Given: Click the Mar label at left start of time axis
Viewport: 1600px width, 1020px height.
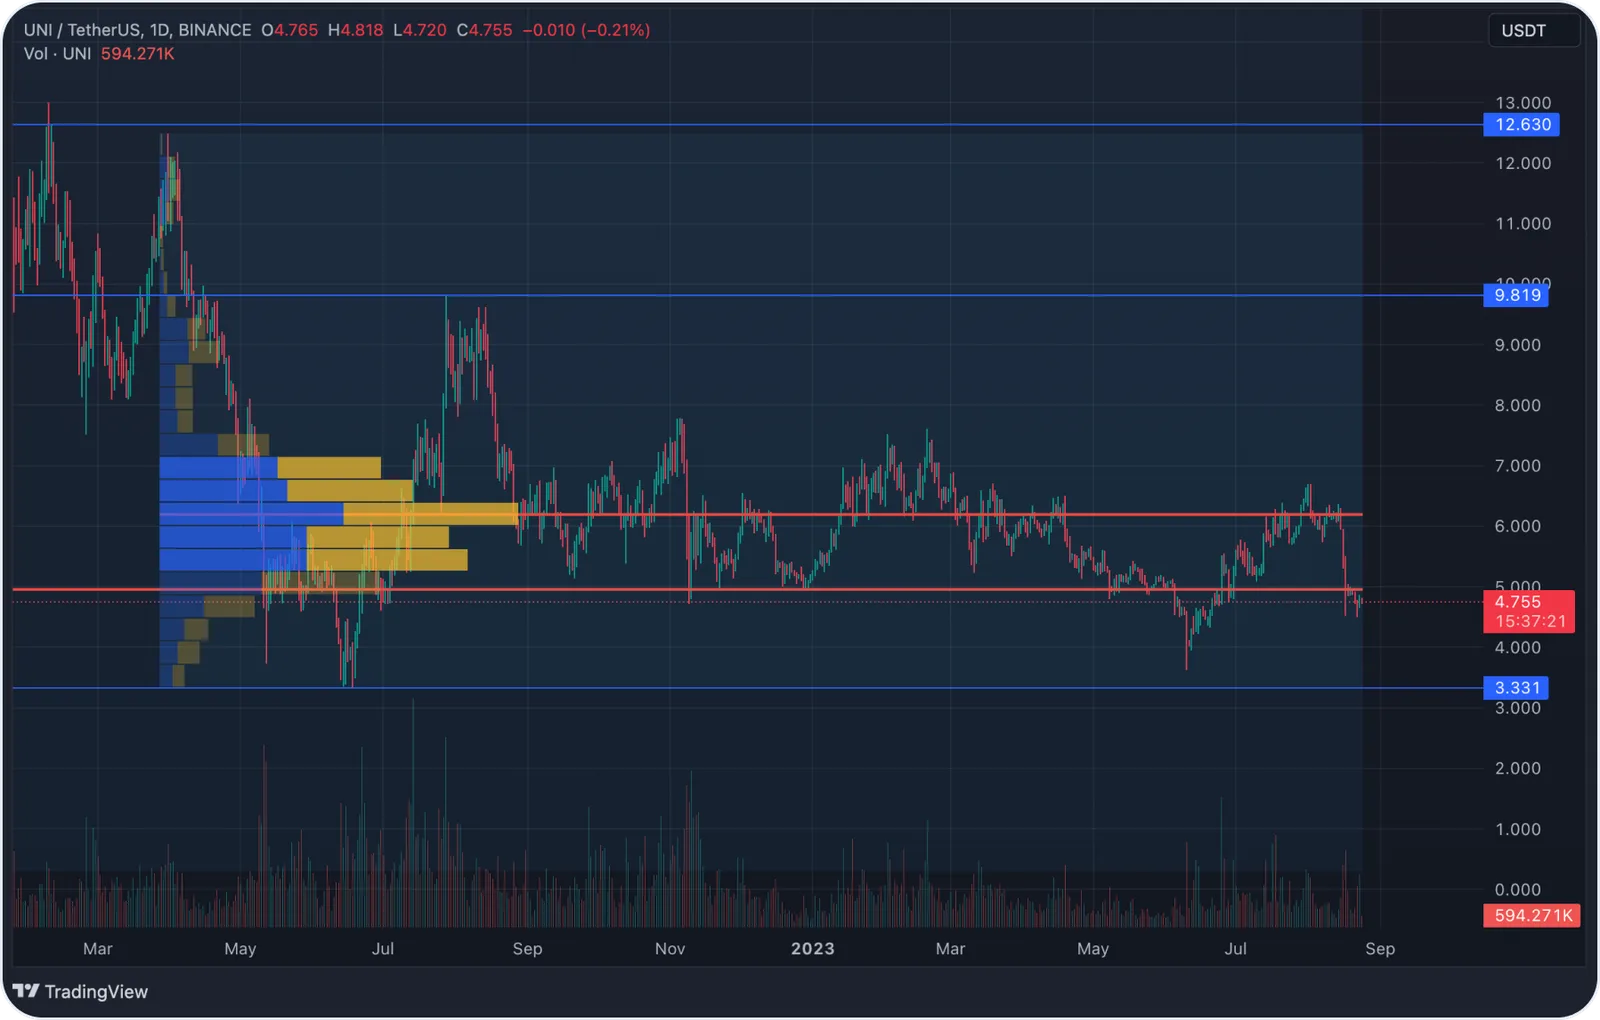Looking at the screenshot, I should (x=98, y=949).
